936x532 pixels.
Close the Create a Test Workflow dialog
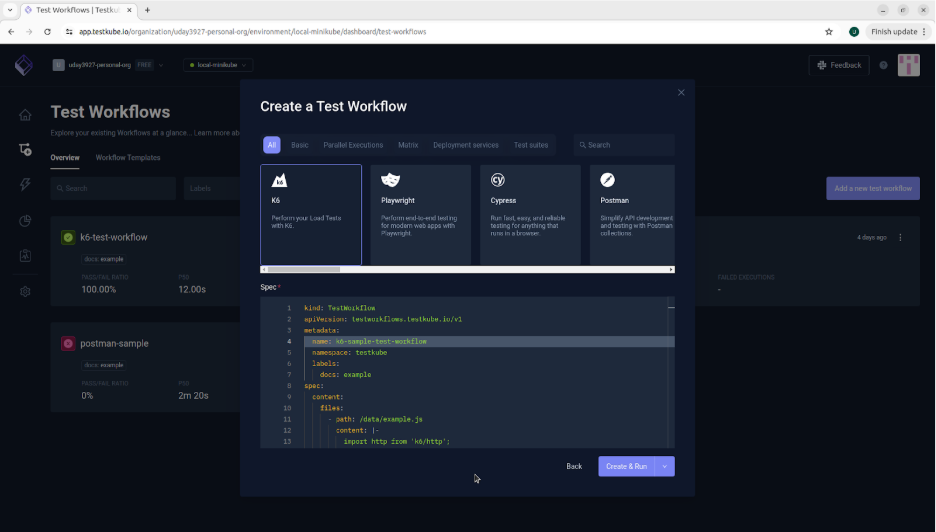coord(681,93)
